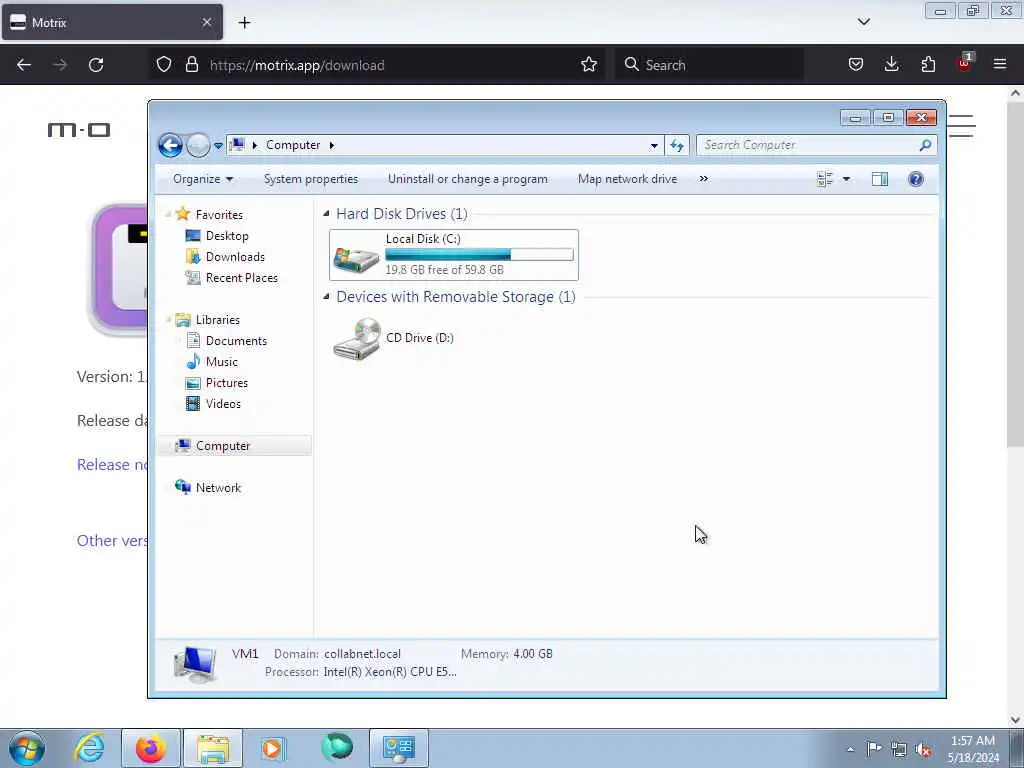Click Firefox back button
Viewport: 1024px width, 768px height.
point(24,65)
